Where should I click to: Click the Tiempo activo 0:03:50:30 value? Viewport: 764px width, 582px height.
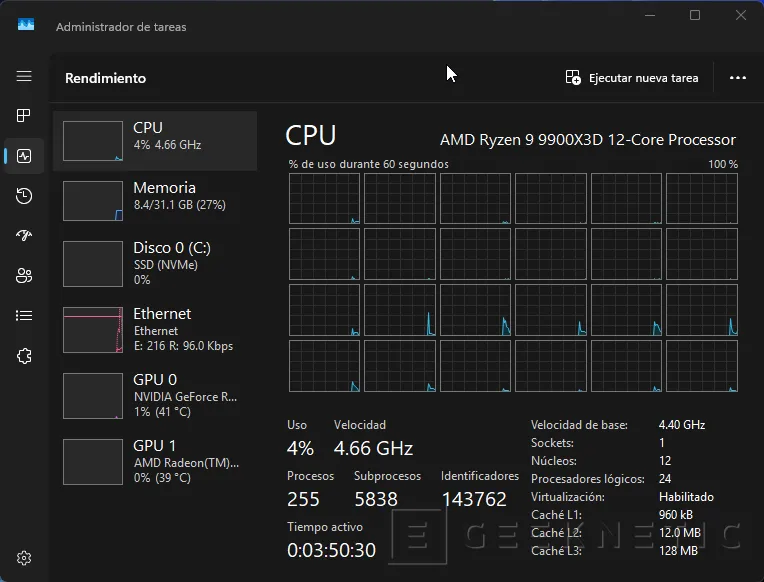click(331, 550)
